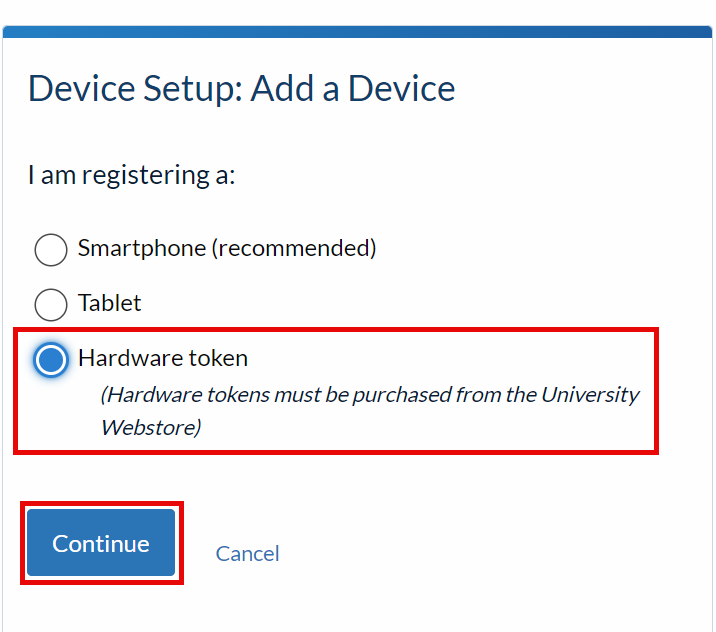
Task: Click the italic University Webstore purchase note
Action: pyautogui.click(x=370, y=411)
